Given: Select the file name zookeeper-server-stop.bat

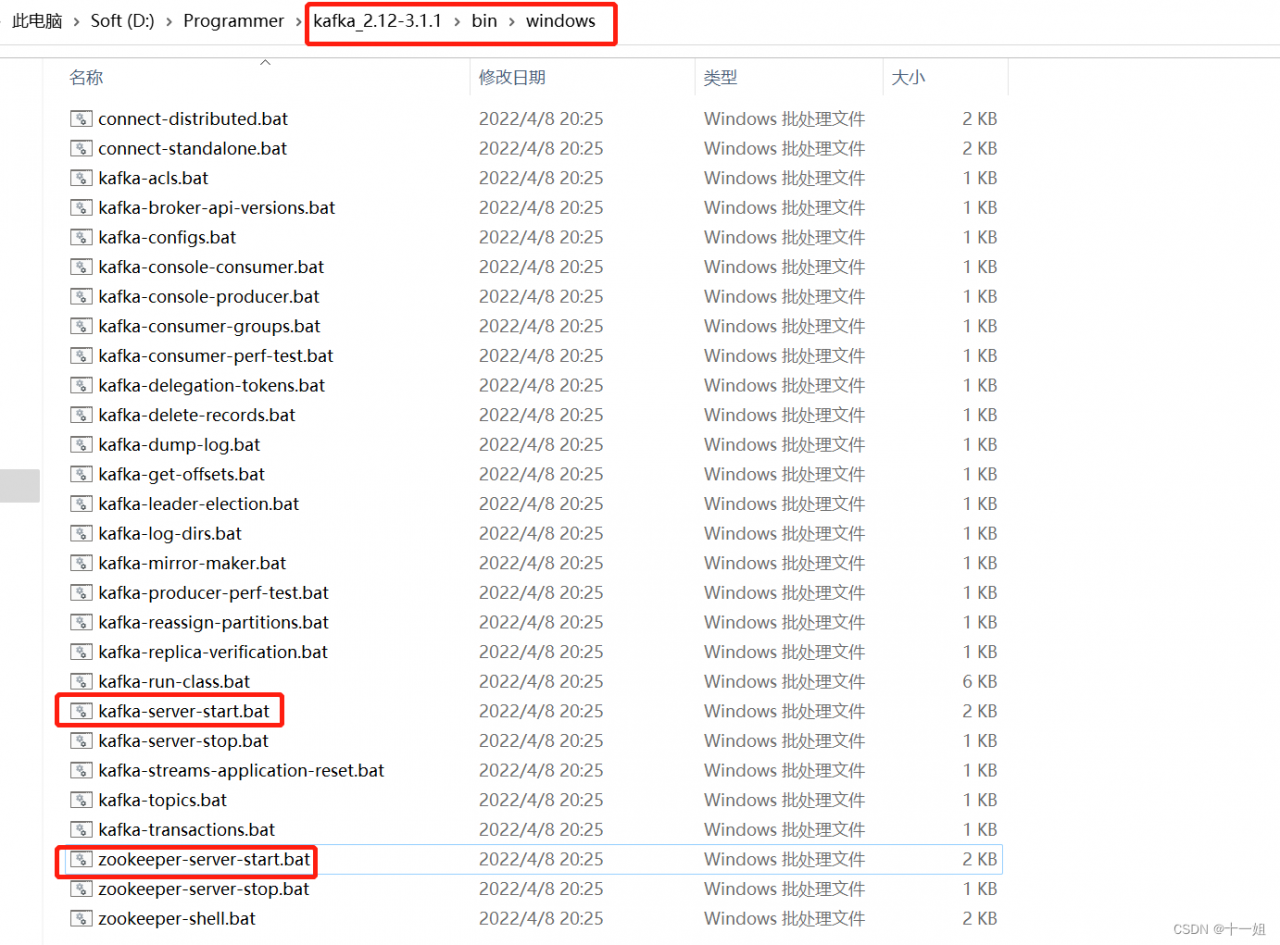Looking at the screenshot, I should click(204, 889).
